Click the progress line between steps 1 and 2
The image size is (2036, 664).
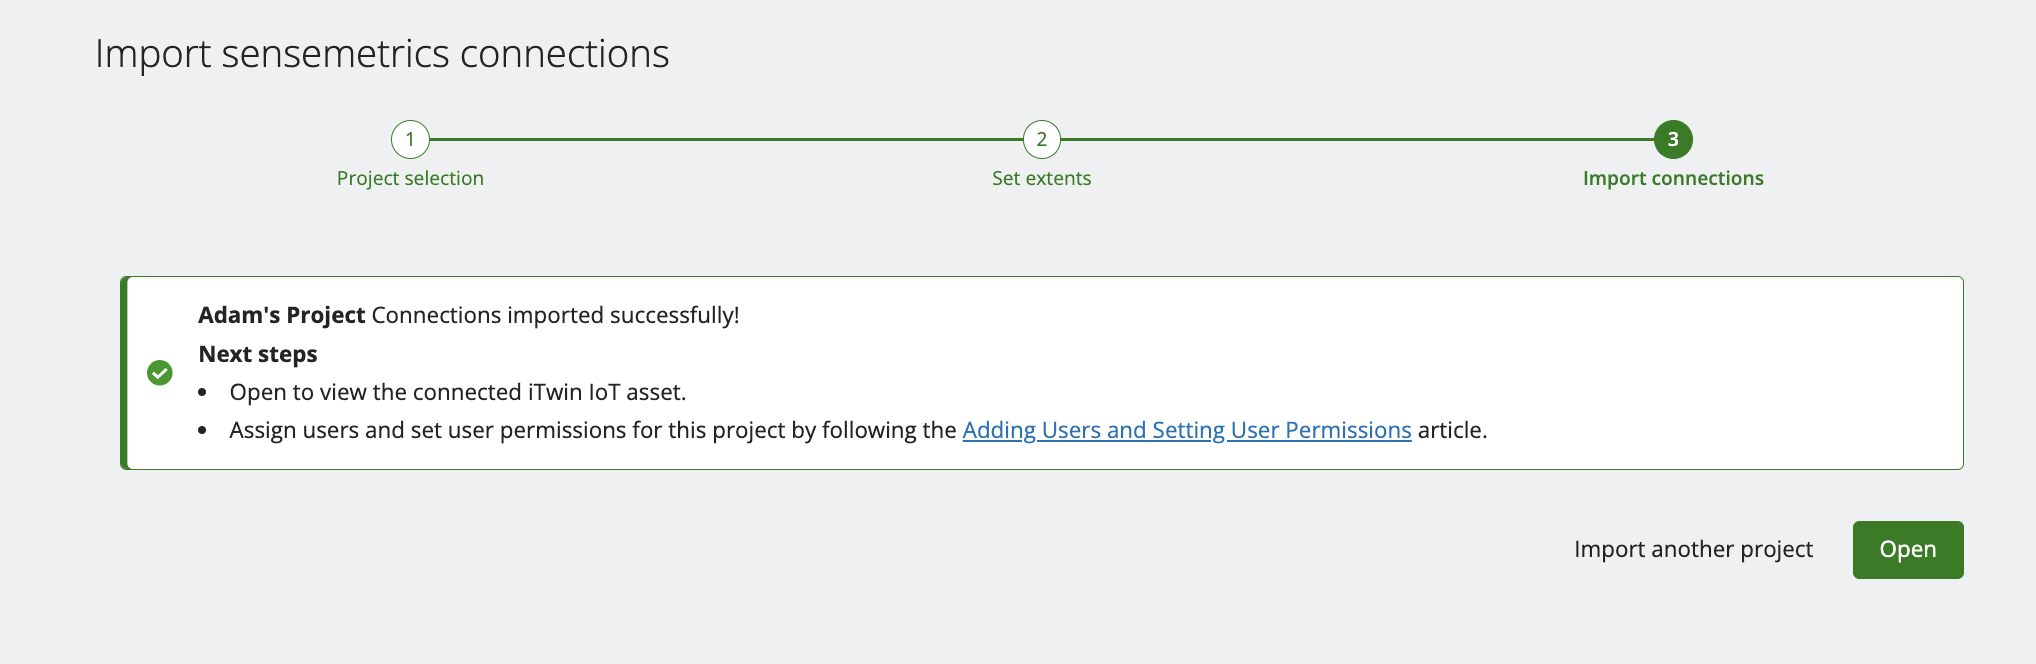click(x=725, y=140)
